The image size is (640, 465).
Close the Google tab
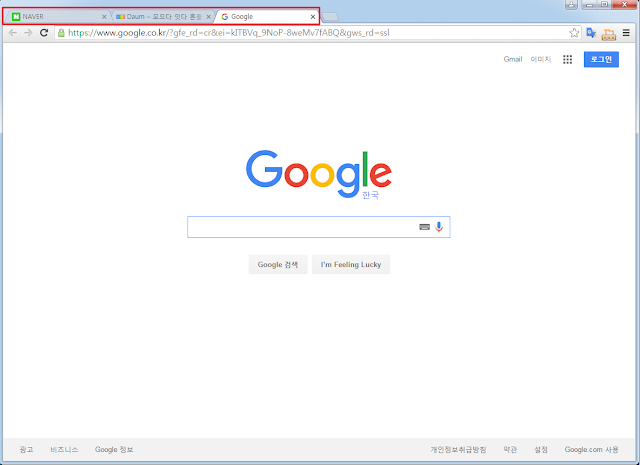click(x=313, y=17)
